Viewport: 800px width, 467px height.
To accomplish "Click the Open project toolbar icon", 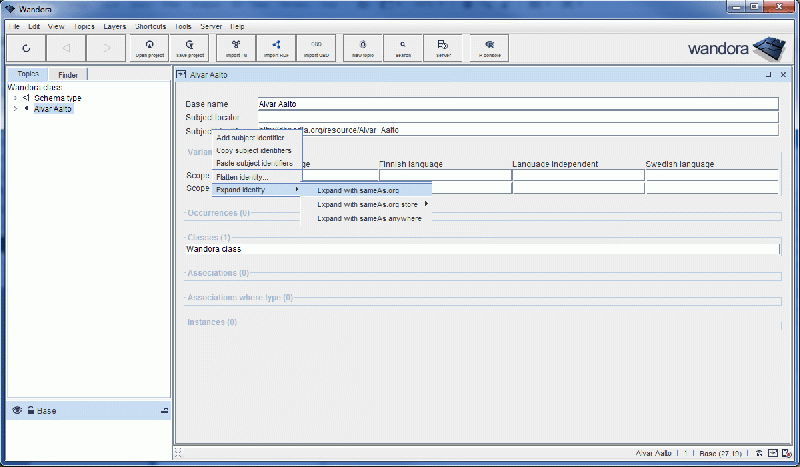I will (149, 47).
